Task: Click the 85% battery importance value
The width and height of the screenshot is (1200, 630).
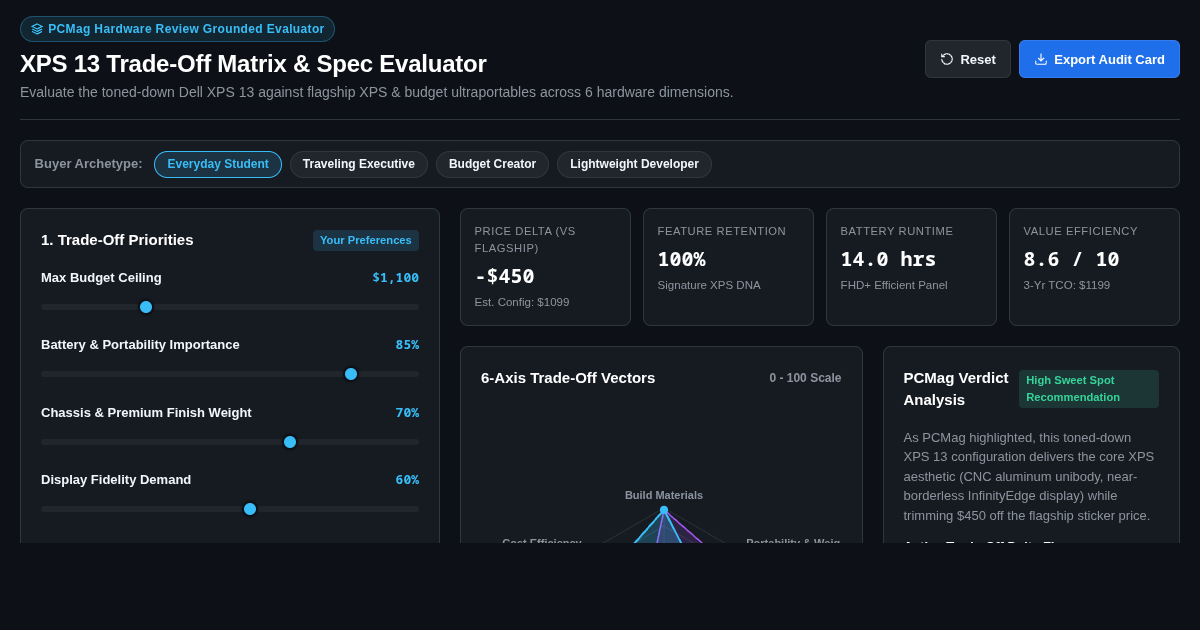Action: click(407, 345)
